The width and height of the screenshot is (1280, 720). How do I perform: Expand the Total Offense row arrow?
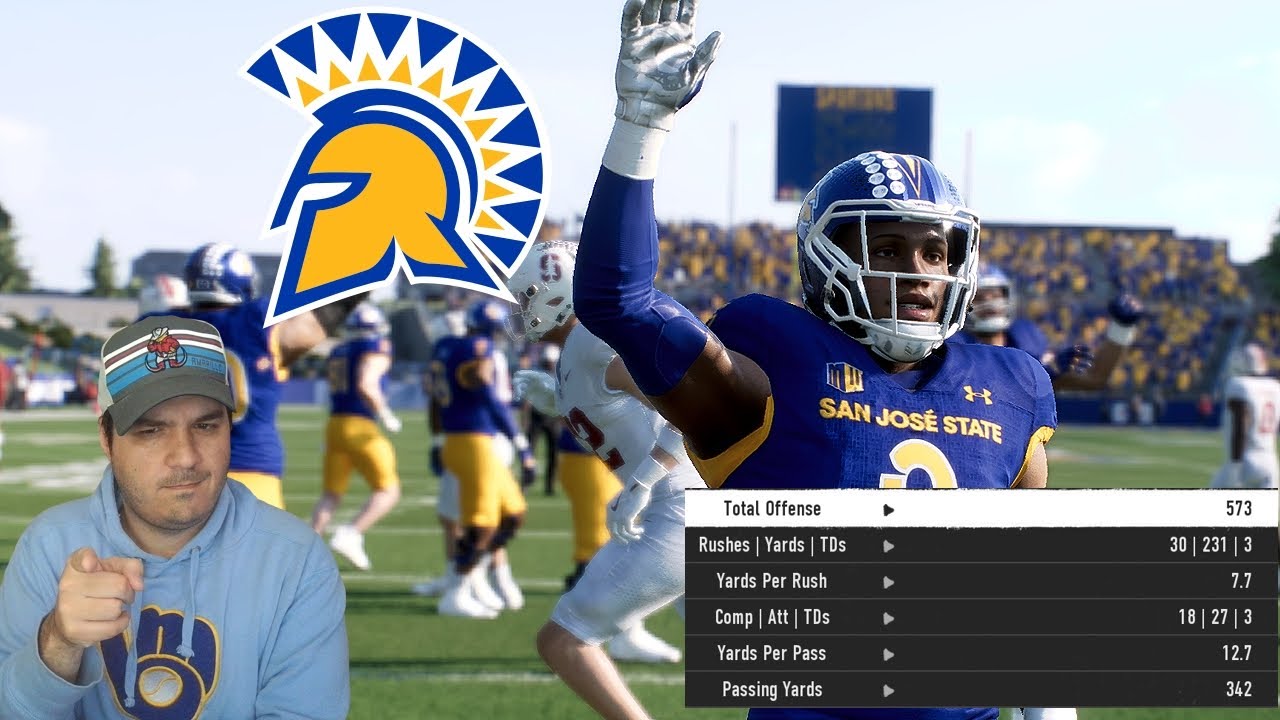tap(888, 509)
